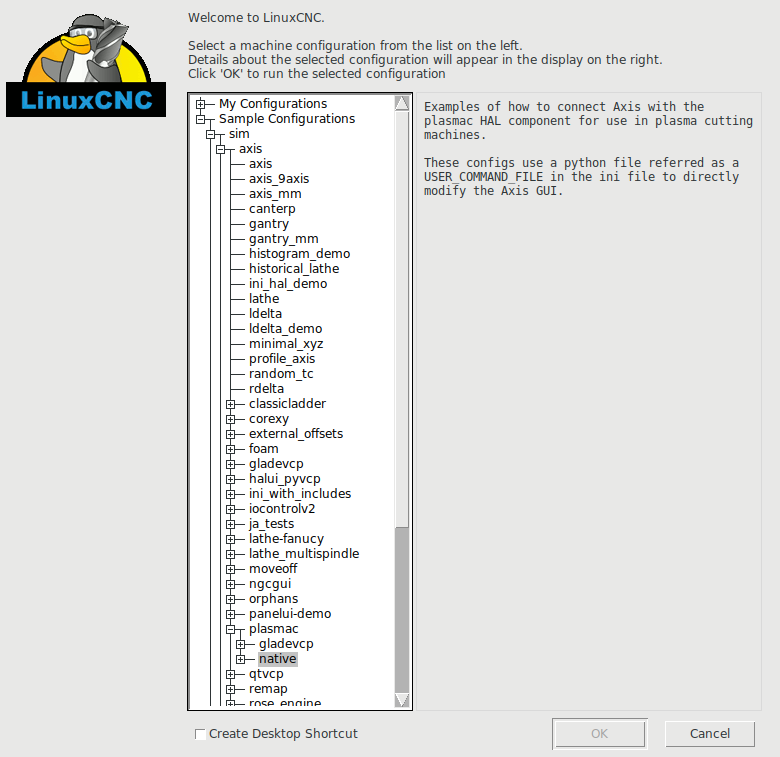Expand the orphans folder

(230, 599)
